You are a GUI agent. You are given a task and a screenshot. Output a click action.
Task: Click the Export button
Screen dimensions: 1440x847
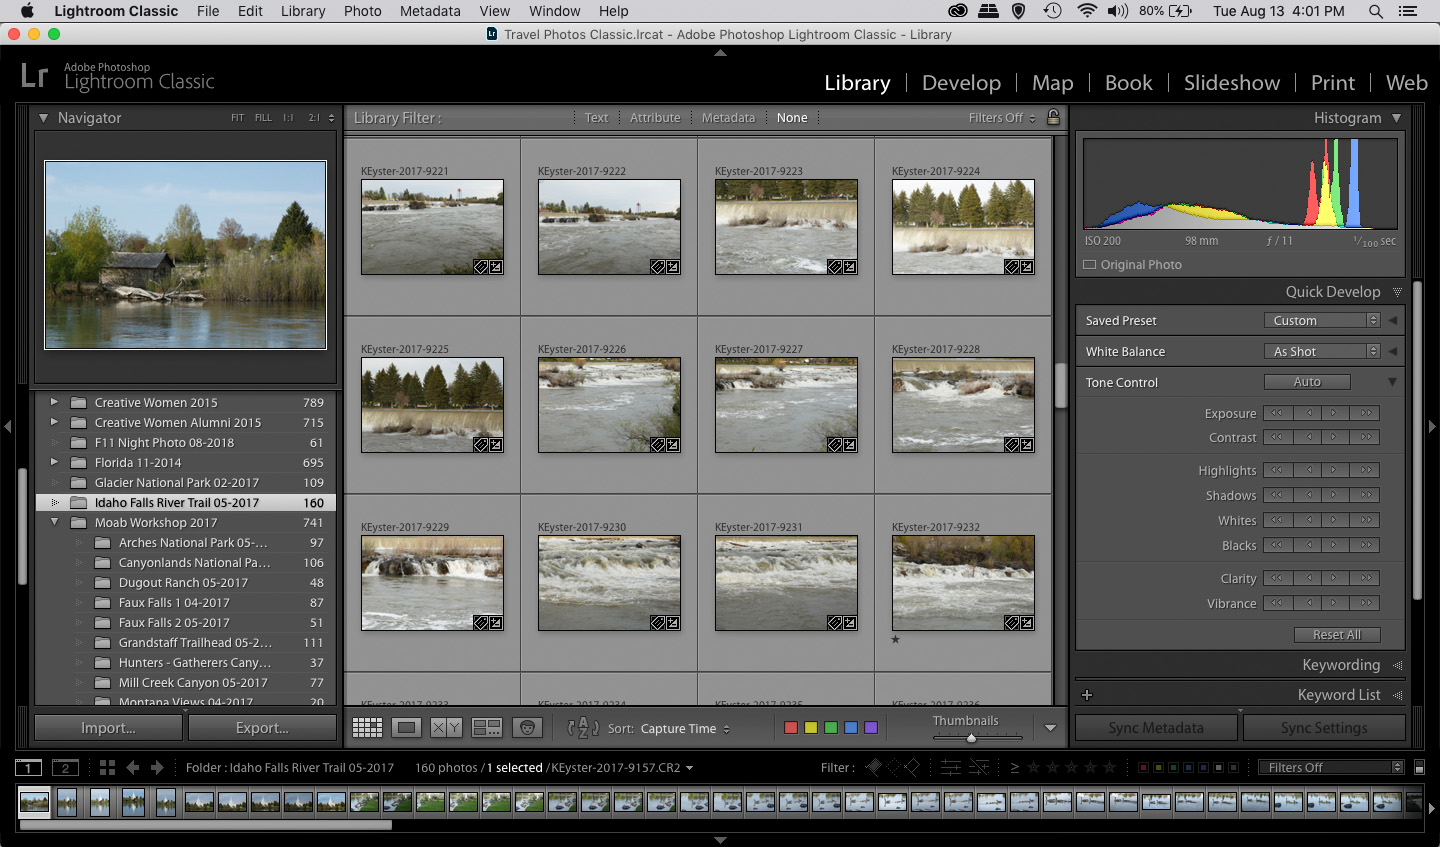(262, 728)
